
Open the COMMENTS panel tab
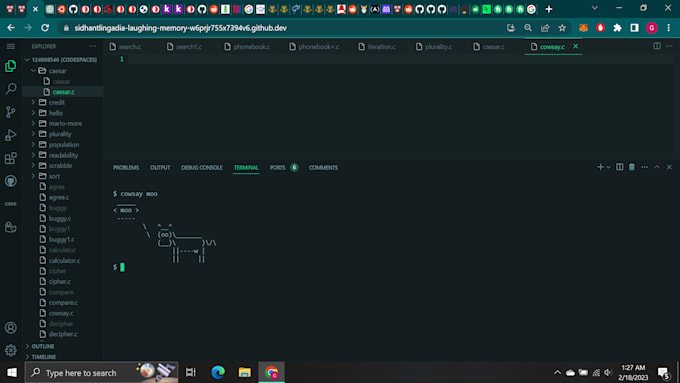[323, 167]
